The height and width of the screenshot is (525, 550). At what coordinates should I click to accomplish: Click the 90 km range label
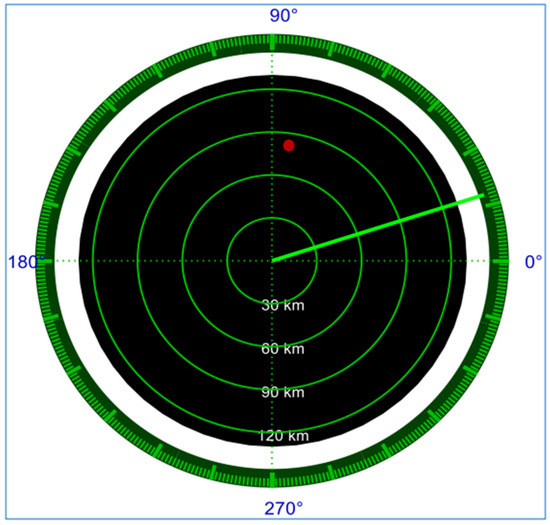click(283, 392)
